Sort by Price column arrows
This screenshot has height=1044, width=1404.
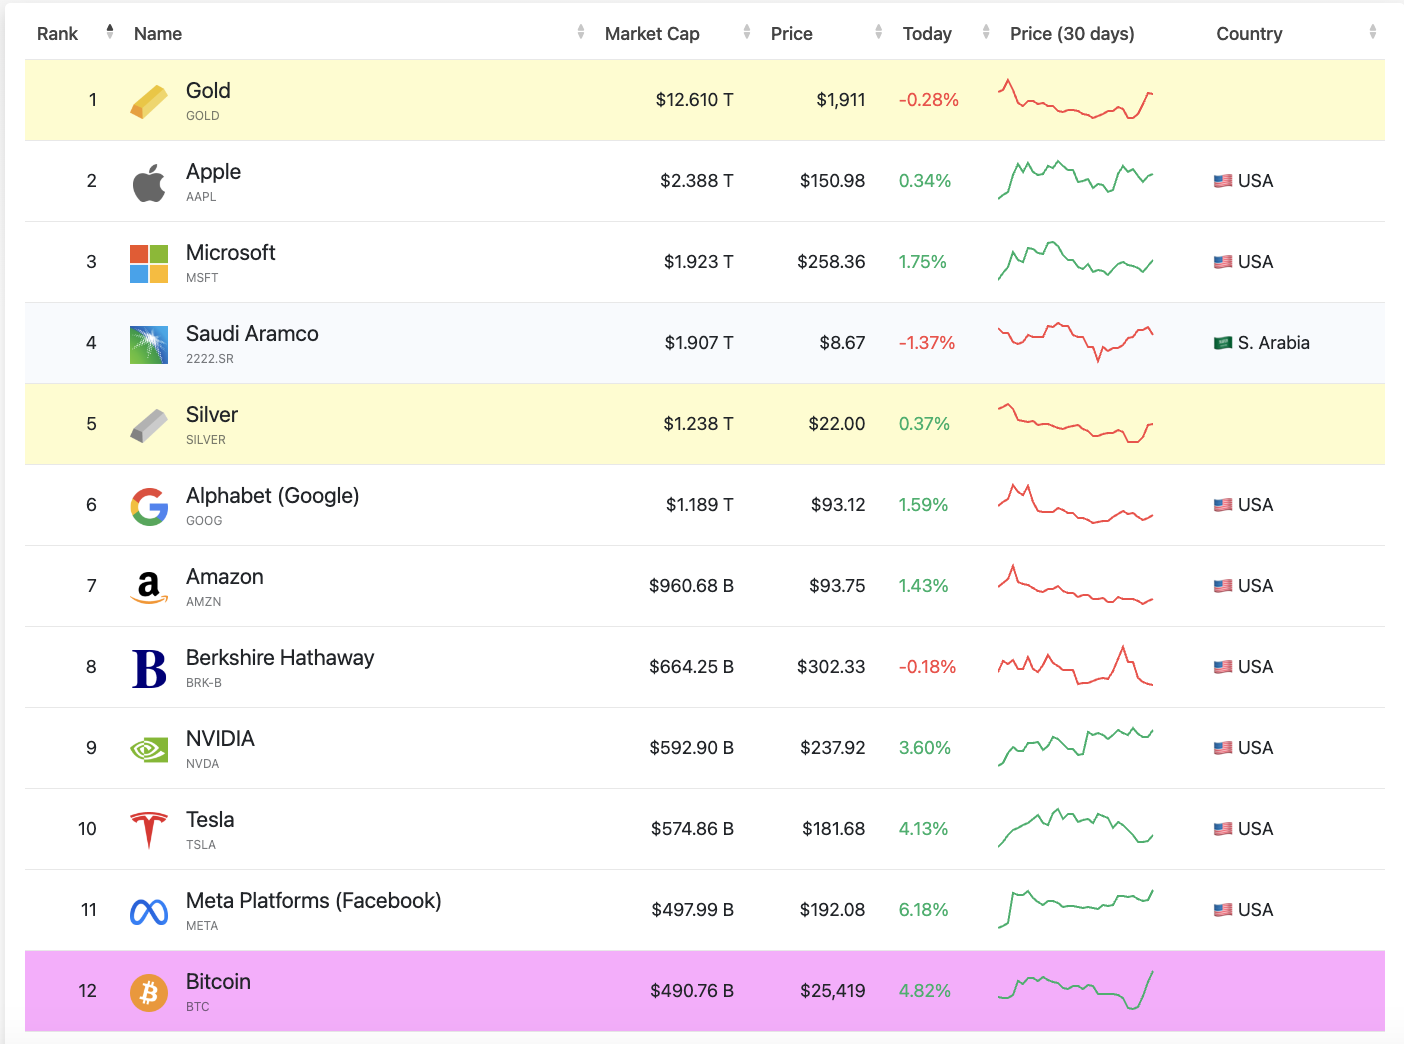(878, 33)
